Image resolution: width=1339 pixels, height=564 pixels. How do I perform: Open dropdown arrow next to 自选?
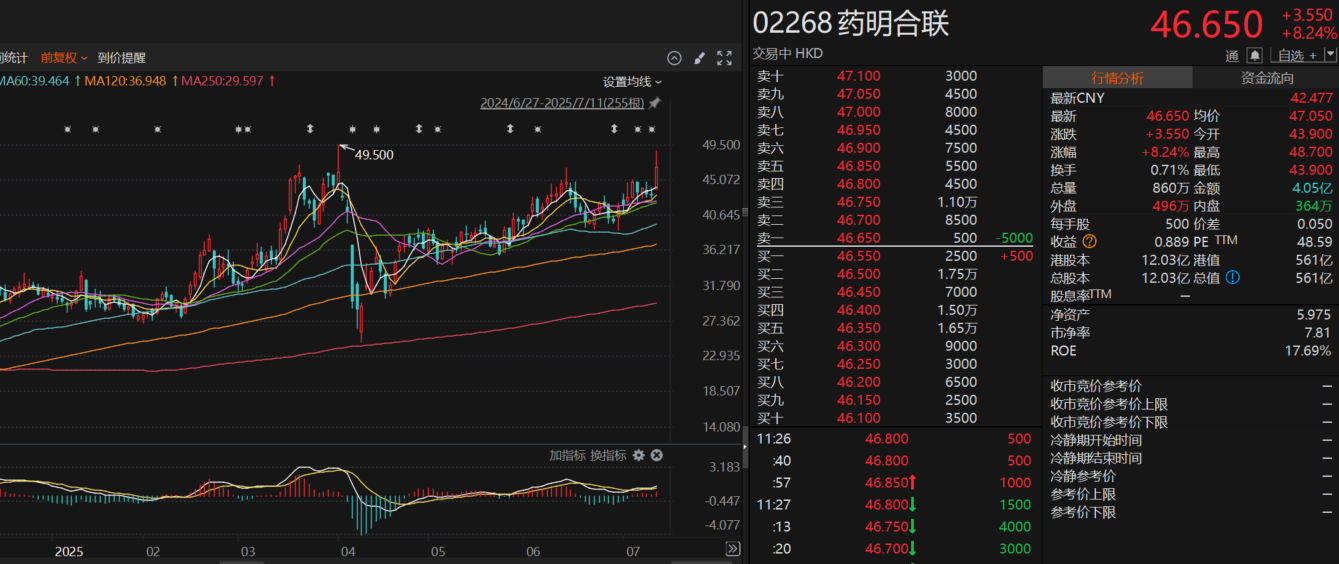1330,55
